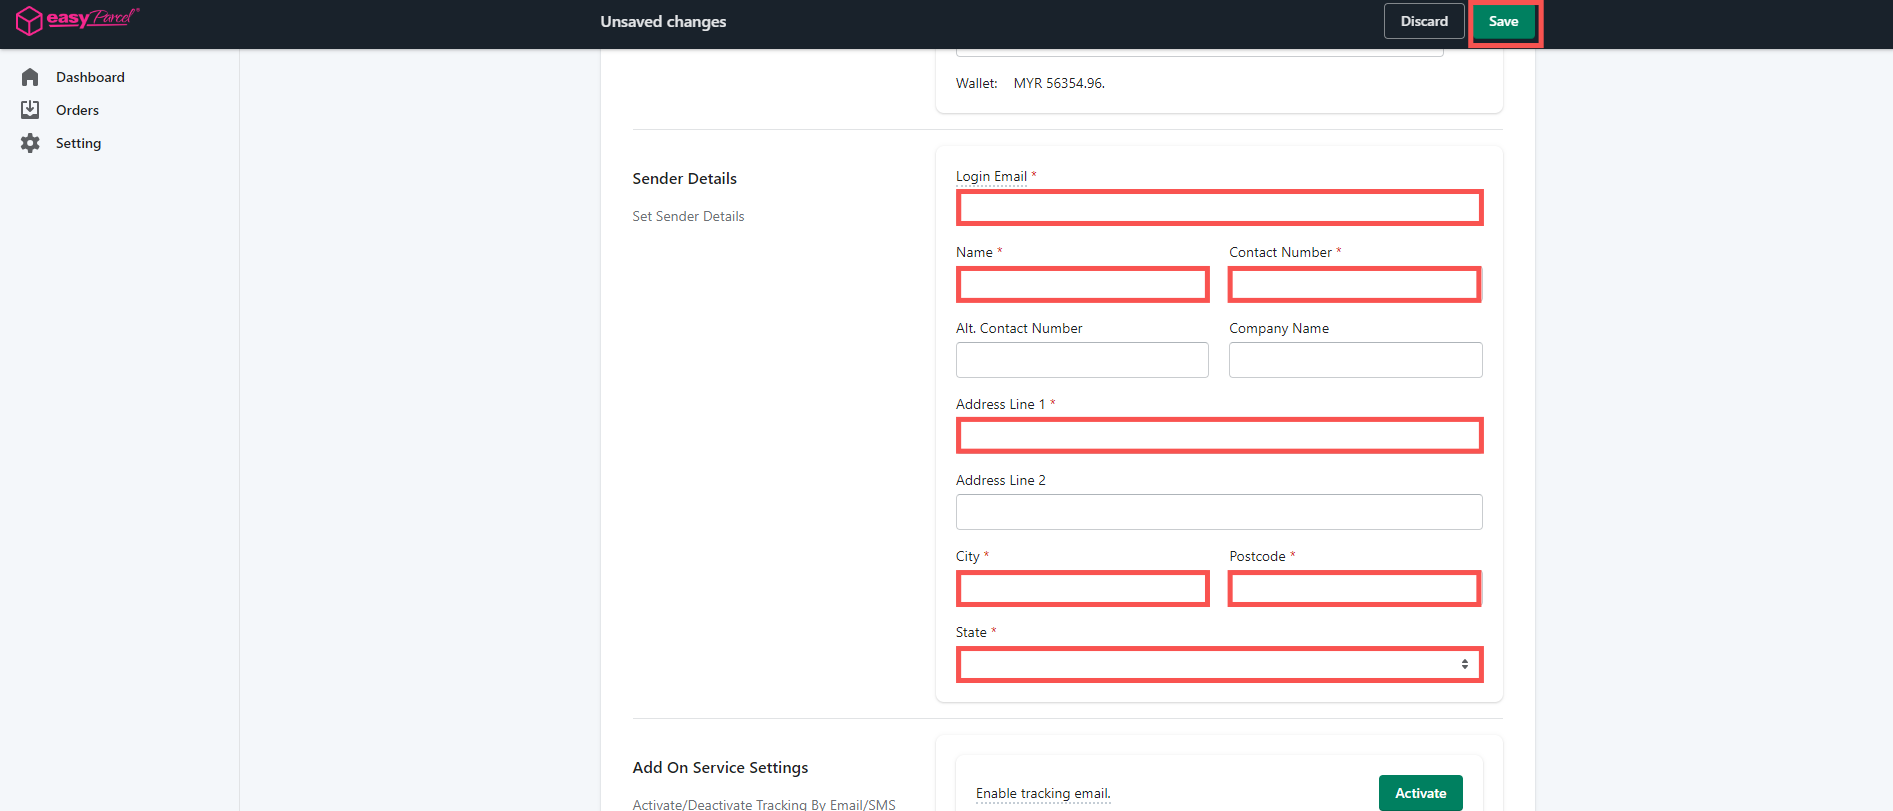Click the Company Name field
This screenshot has height=811, width=1893.
tap(1355, 360)
